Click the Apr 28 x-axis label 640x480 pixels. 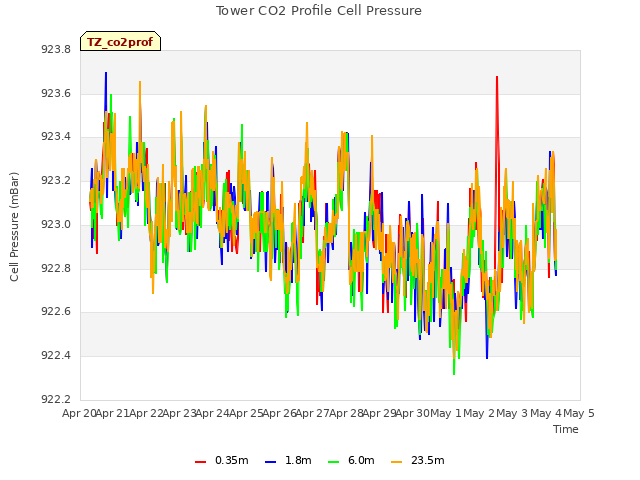(x=346, y=413)
